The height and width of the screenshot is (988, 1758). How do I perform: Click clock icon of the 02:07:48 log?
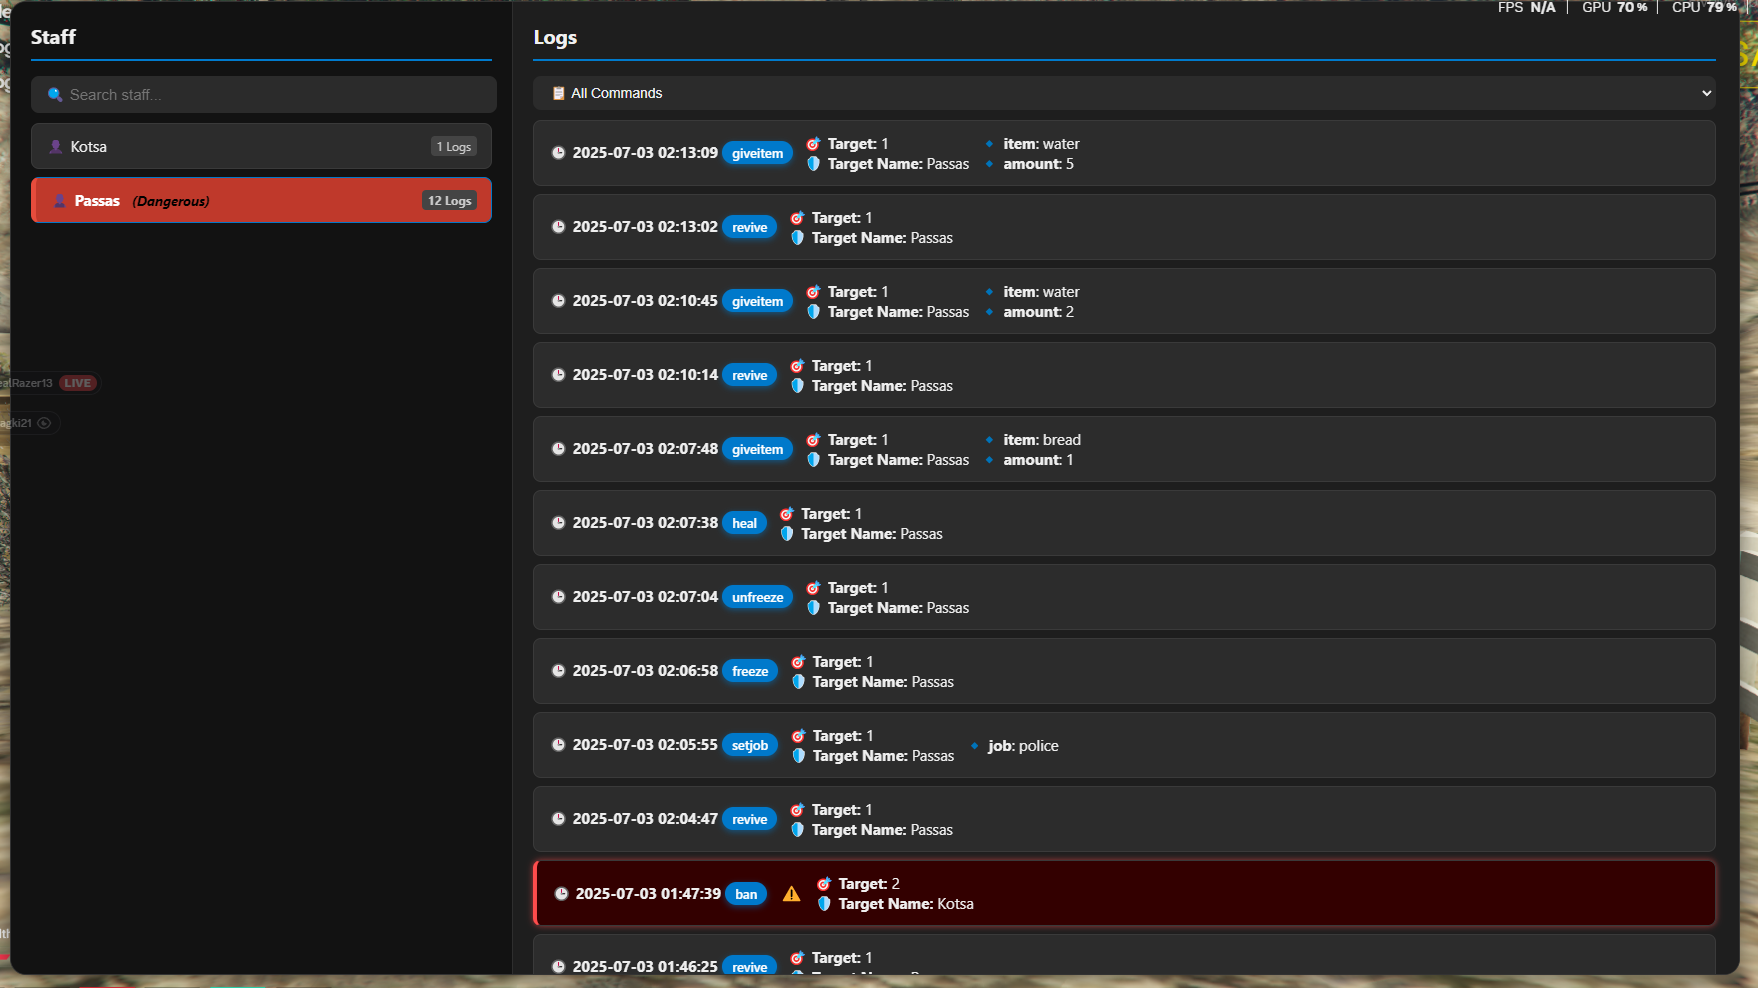click(559, 449)
